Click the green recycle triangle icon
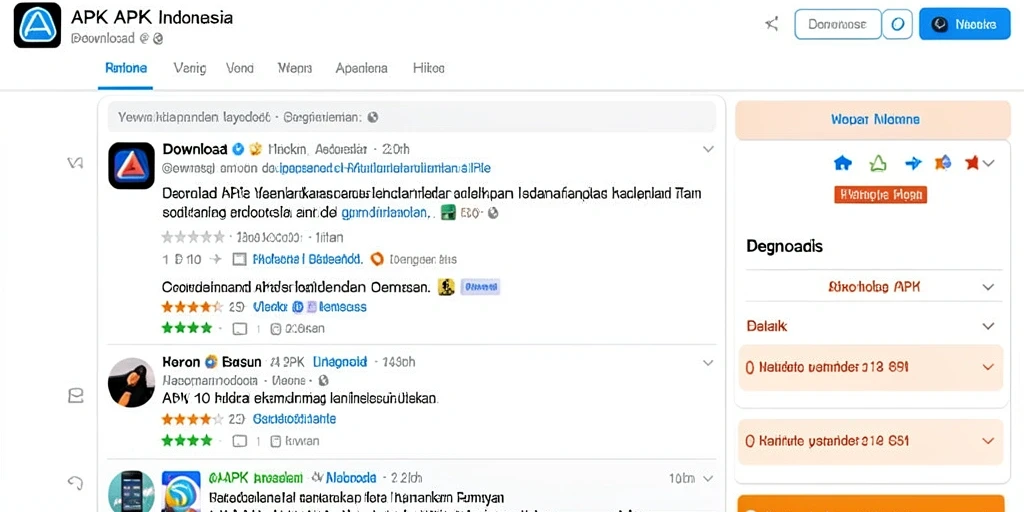Screen dimensions: 1024x512 tap(878, 163)
